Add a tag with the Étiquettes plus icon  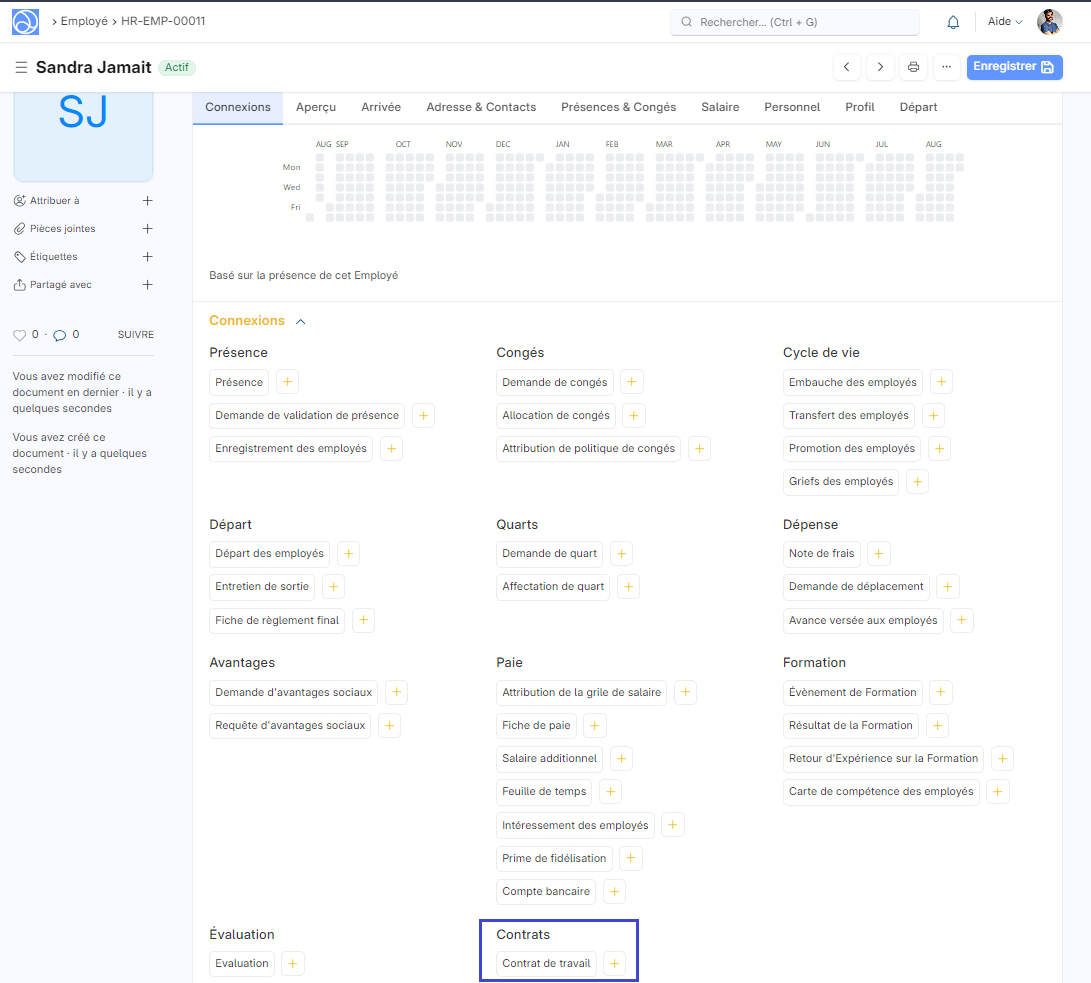click(147, 256)
